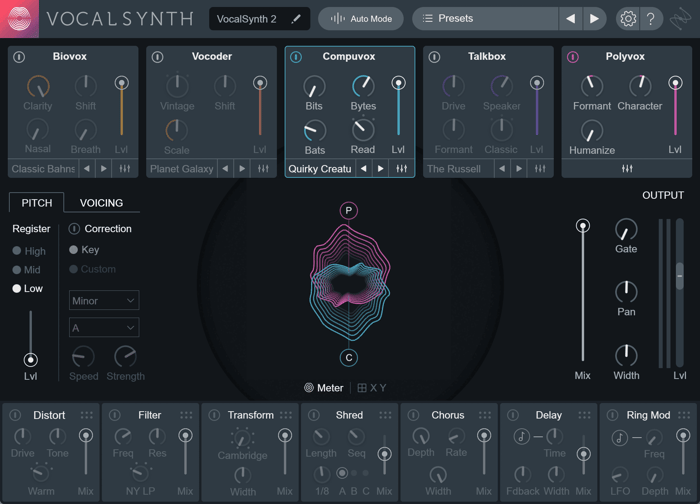Choose the Key correction mode

84,250
